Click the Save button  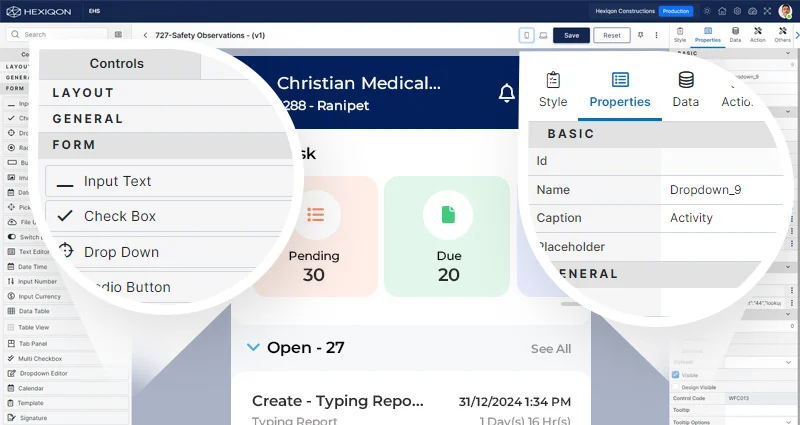(x=571, y=35)
